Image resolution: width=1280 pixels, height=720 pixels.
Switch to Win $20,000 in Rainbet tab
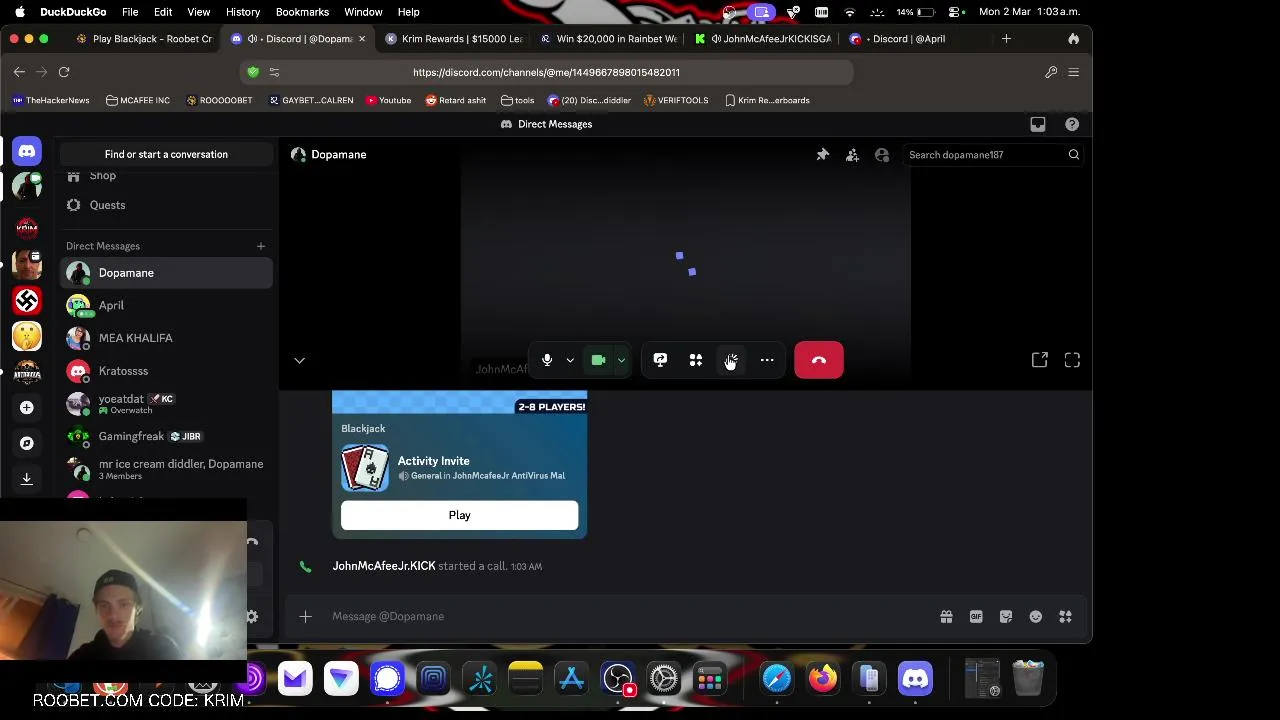pos(608,39)
